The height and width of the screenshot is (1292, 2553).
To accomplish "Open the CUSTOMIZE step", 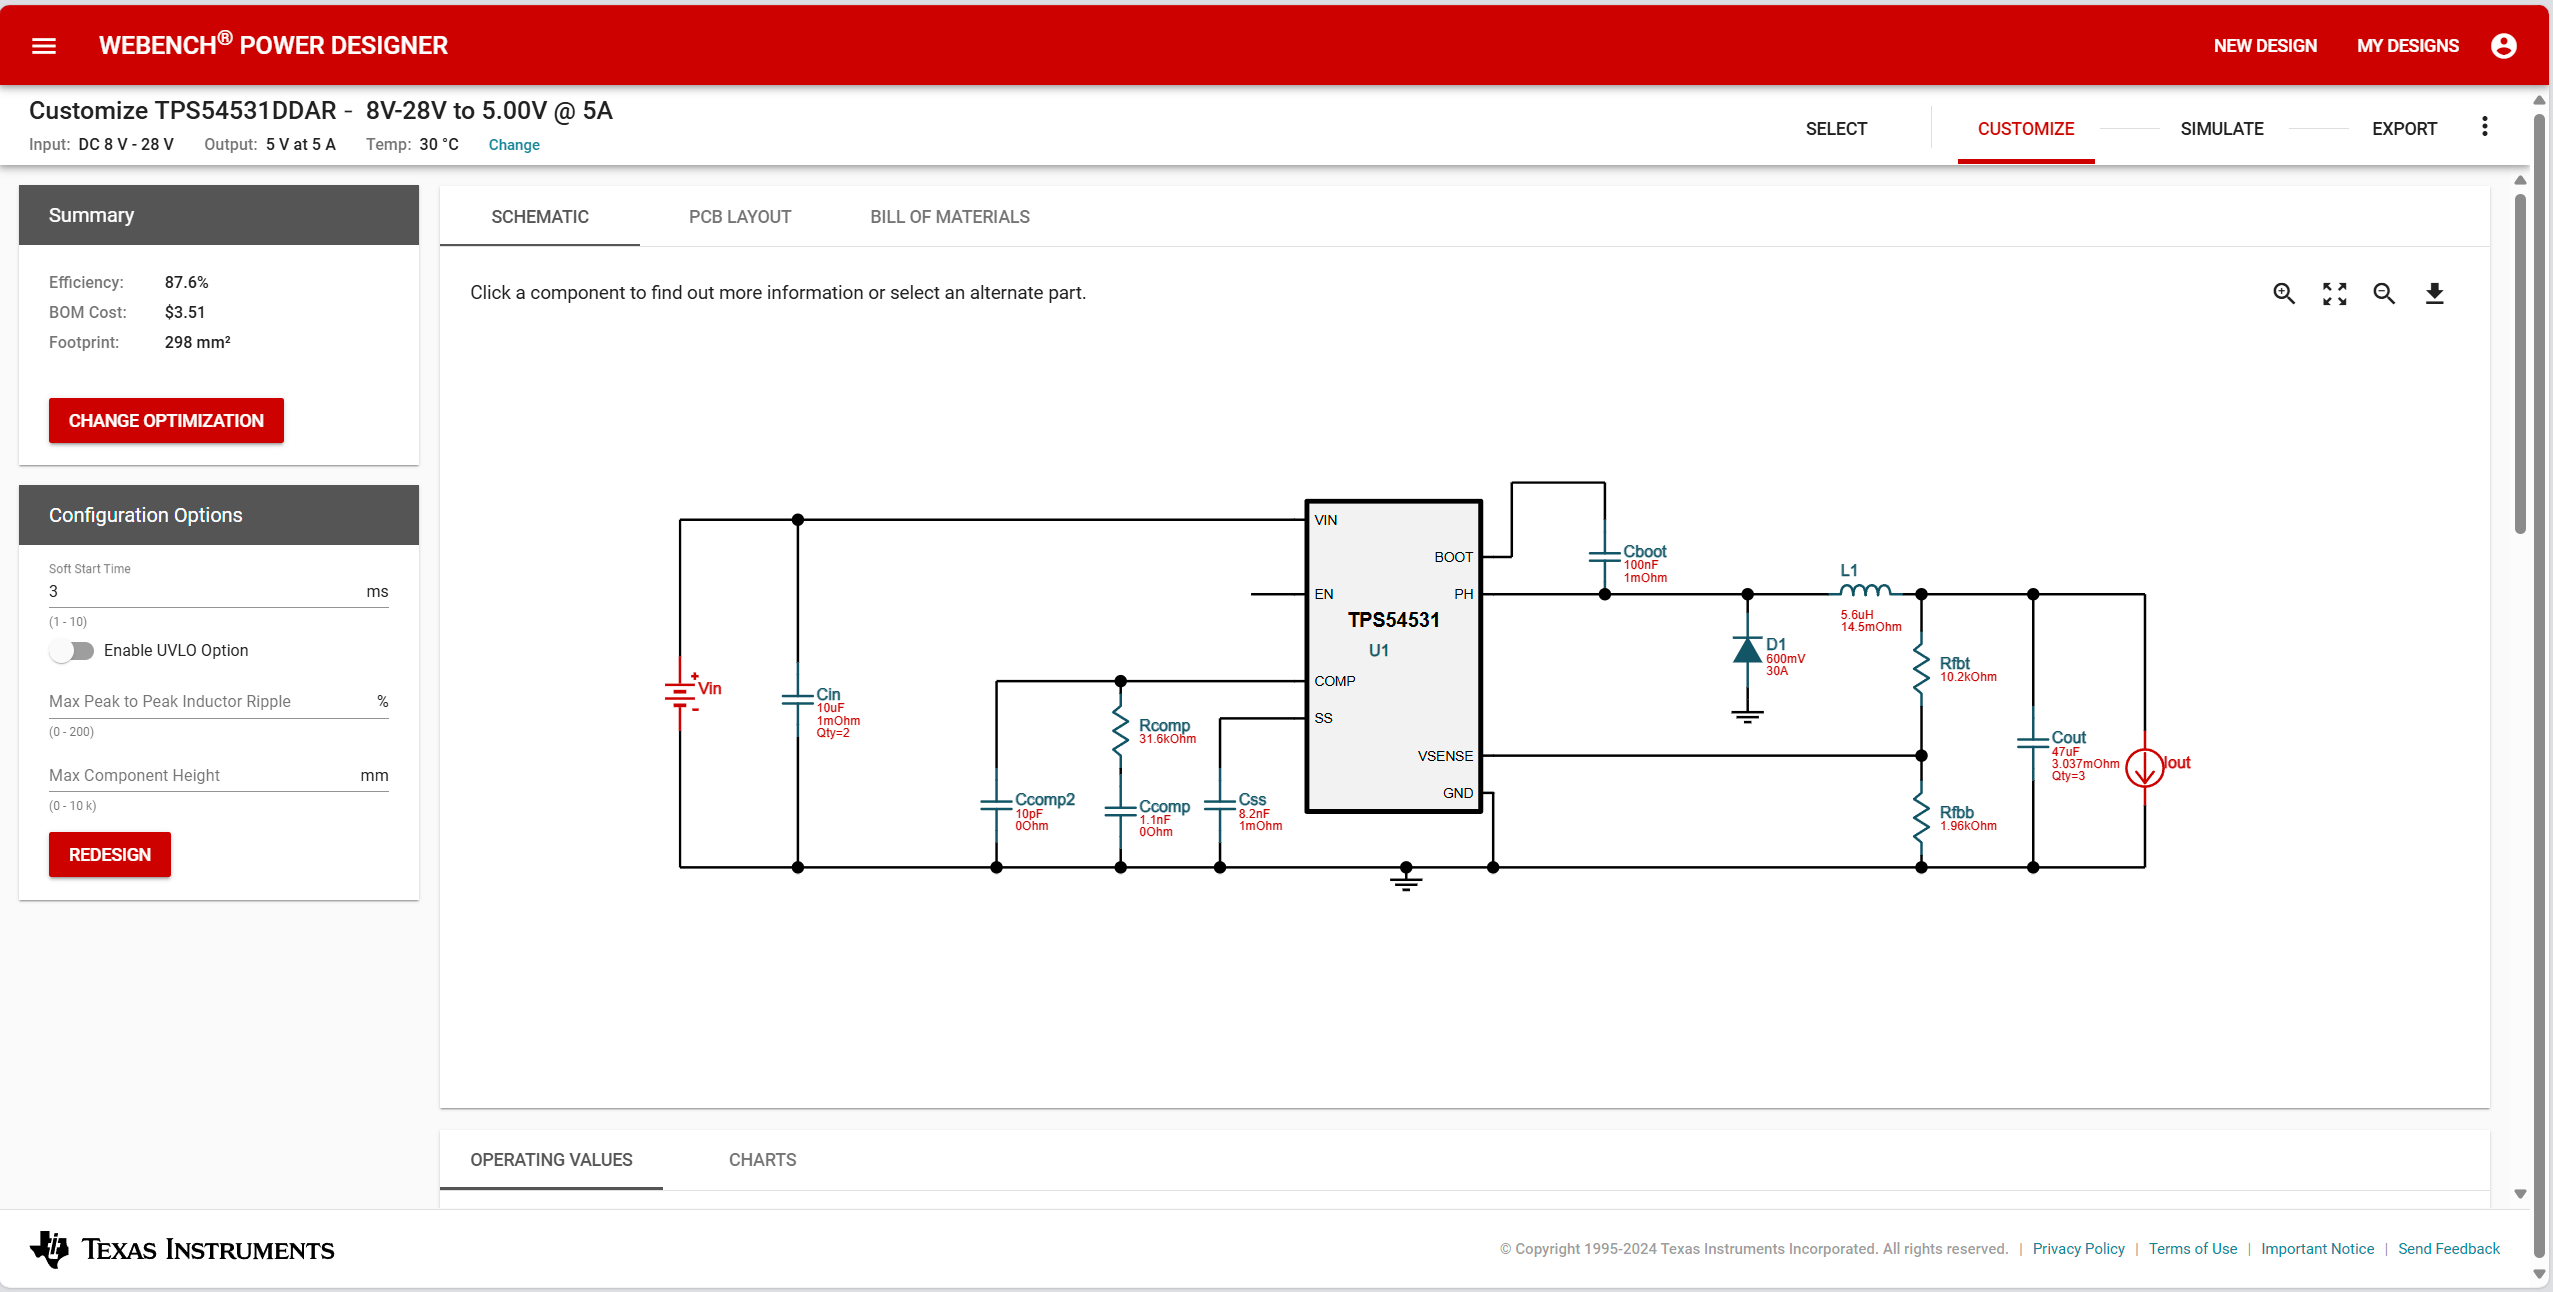I will point(2026,129).
